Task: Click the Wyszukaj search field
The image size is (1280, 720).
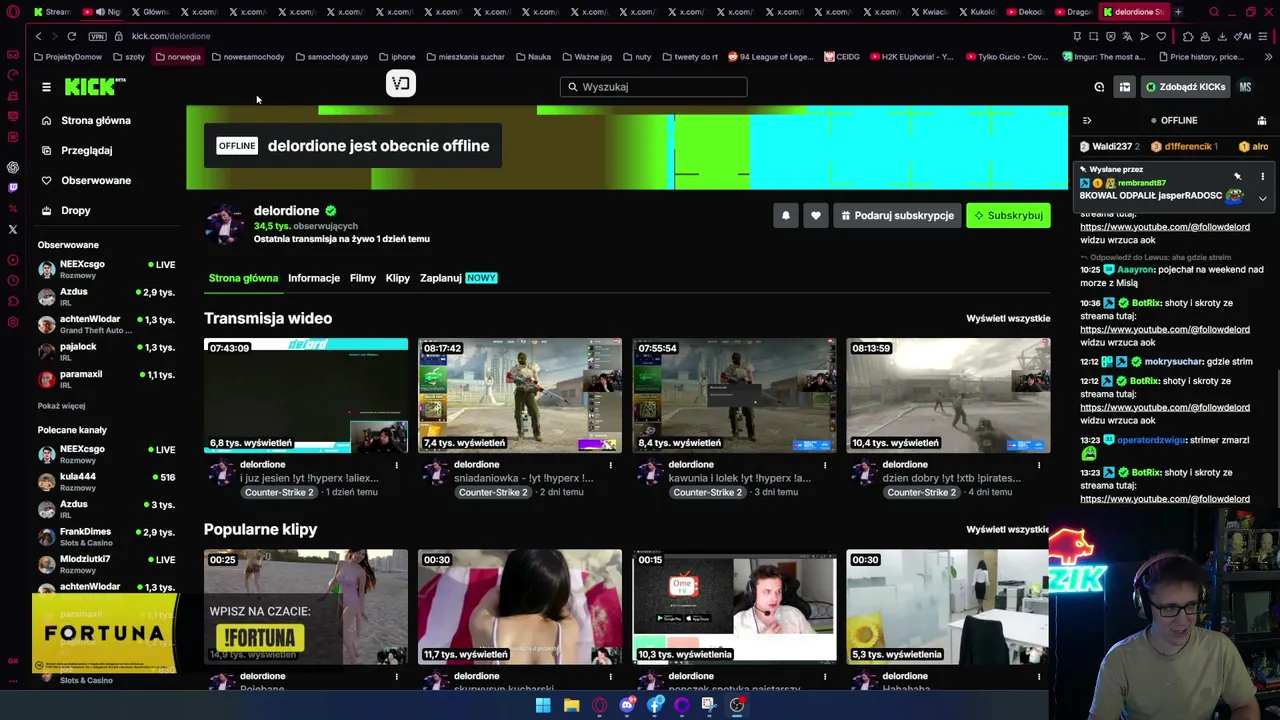Action: click(x=653, y=87)
